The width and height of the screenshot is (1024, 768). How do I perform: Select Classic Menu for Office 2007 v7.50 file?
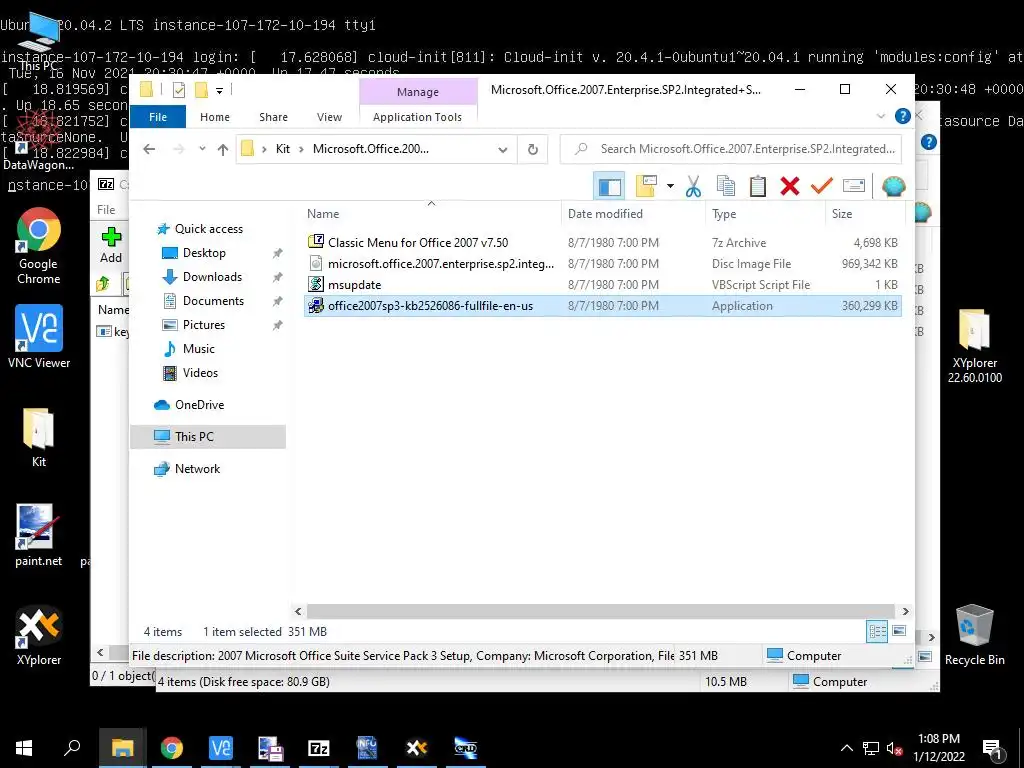(418, 242)
